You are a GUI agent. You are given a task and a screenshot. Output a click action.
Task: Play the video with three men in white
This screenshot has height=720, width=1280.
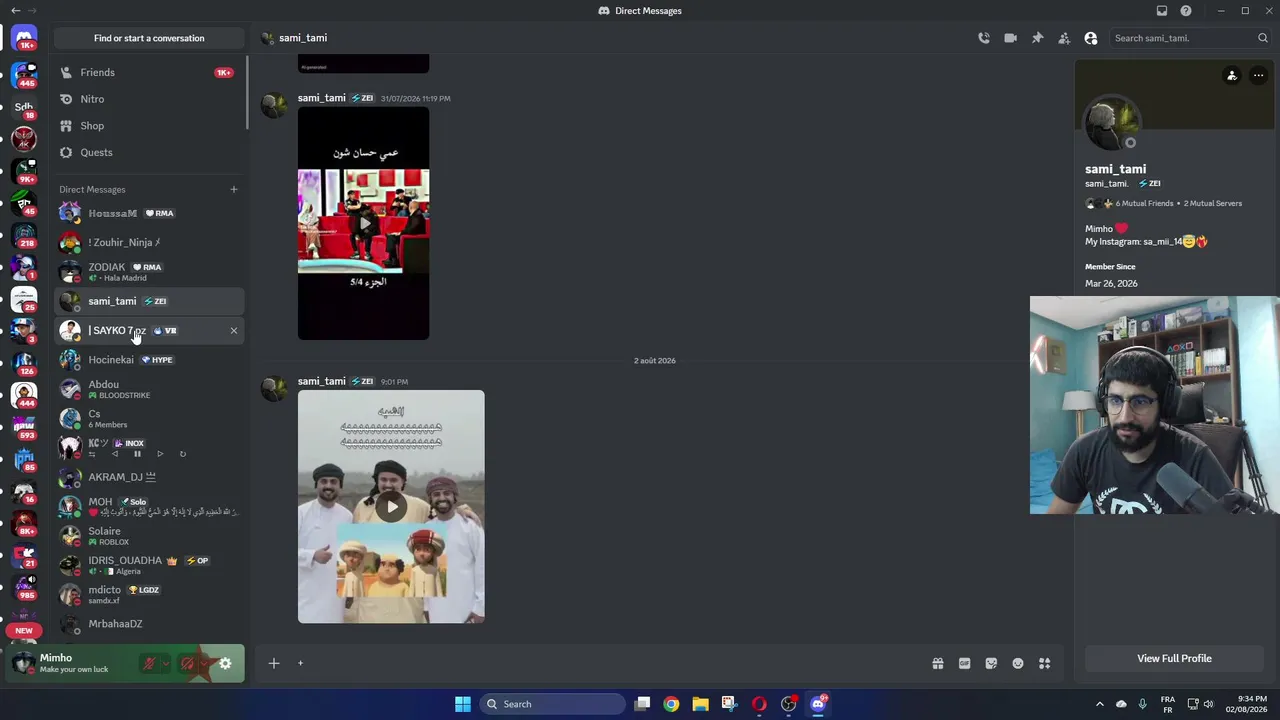pos(391,507)
